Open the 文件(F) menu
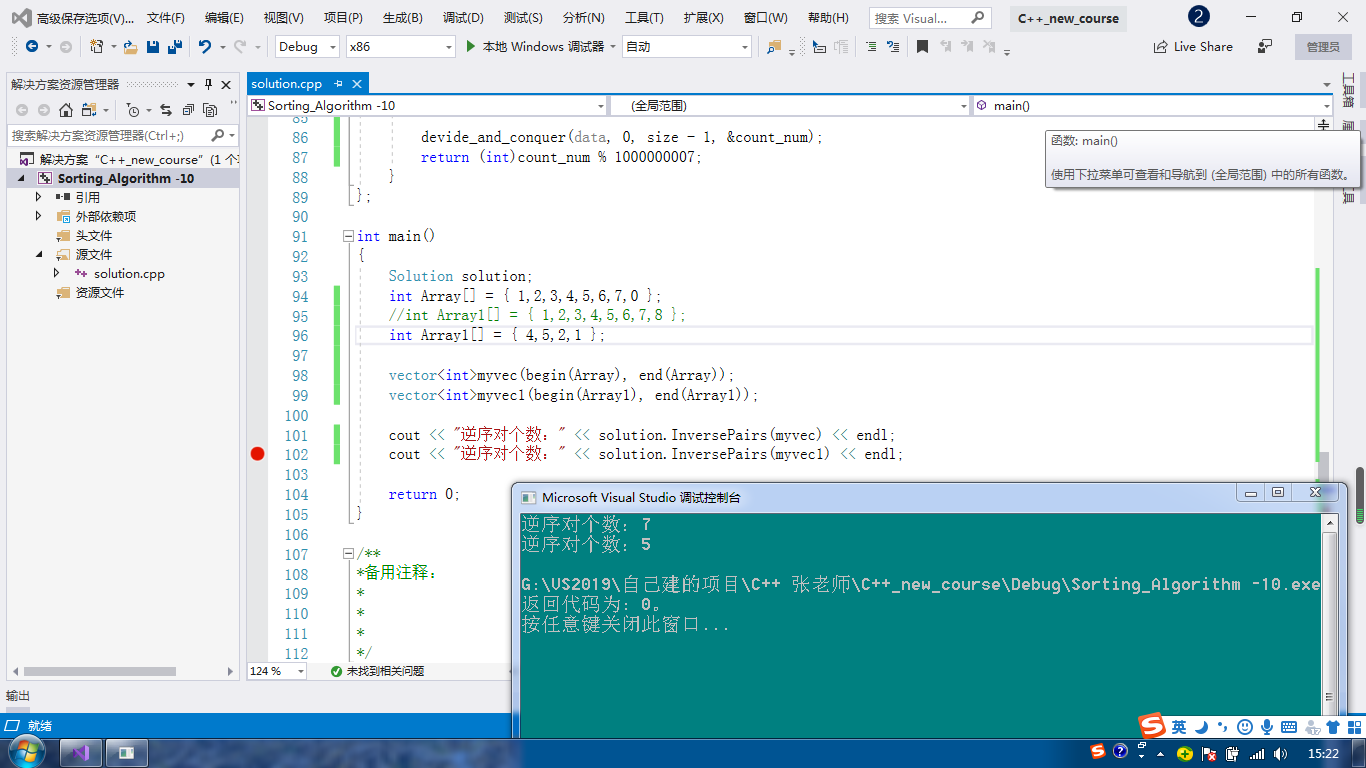1366x768 pixels. point(166,18)
